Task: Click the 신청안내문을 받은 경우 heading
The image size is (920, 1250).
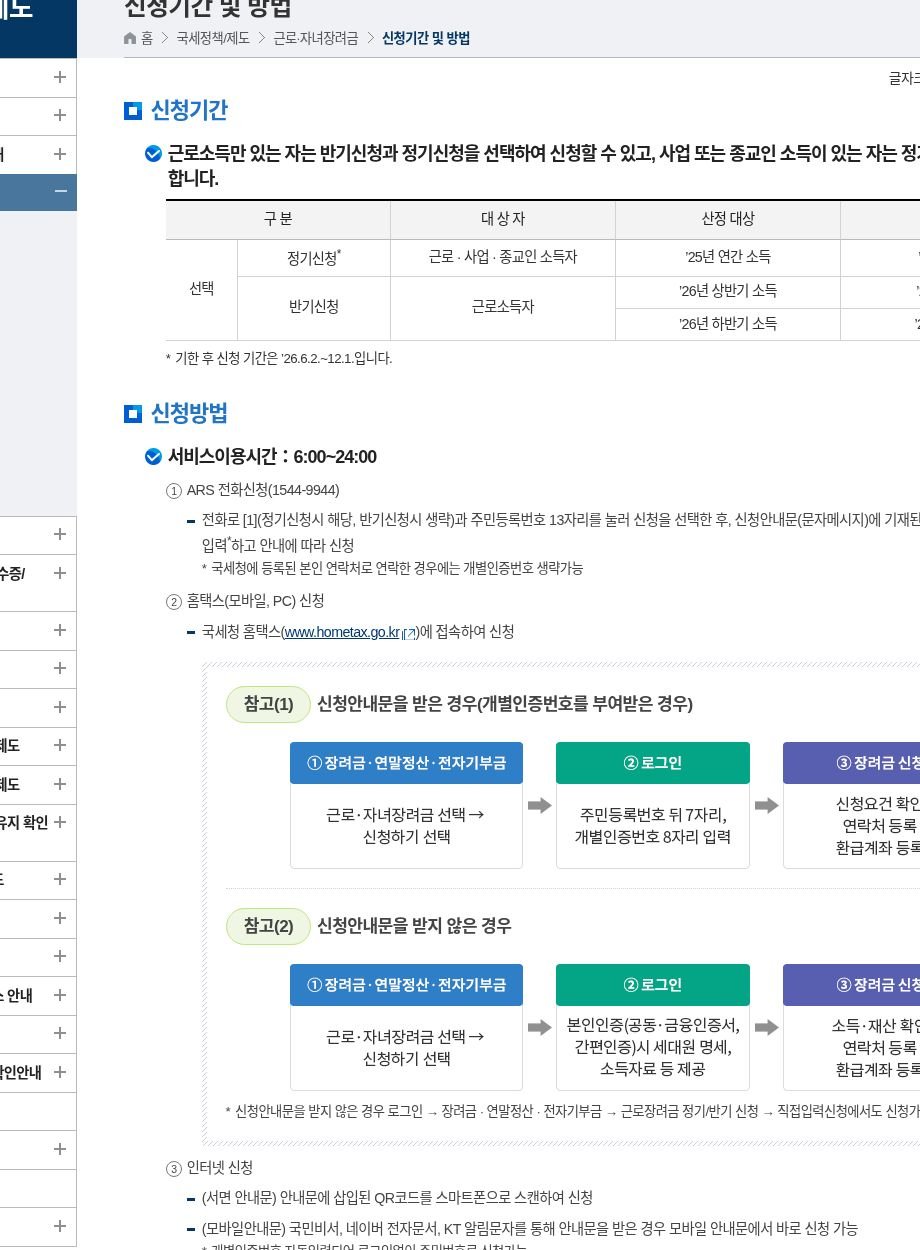Action: point(505,704)
